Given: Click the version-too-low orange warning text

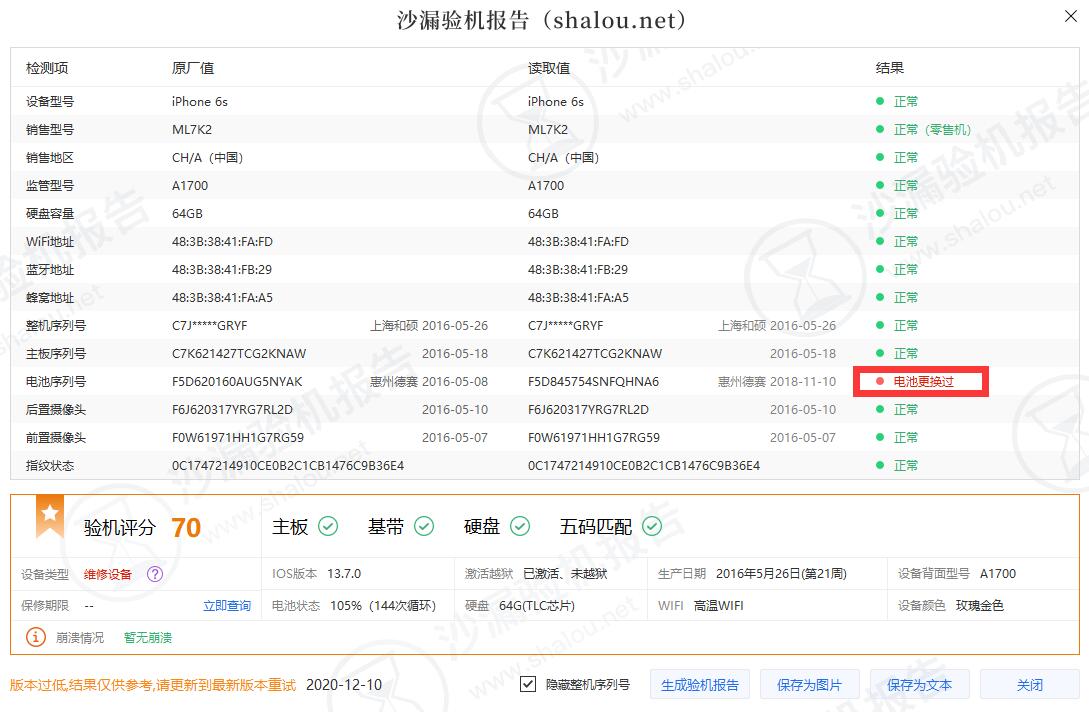Looking at the screenshot, I should (153, 685).
